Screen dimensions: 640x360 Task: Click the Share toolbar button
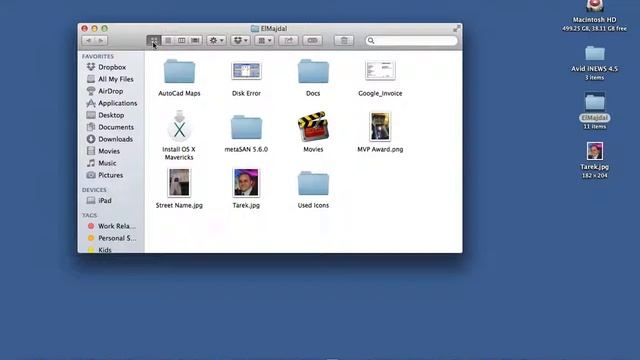[x=289, y=40]
